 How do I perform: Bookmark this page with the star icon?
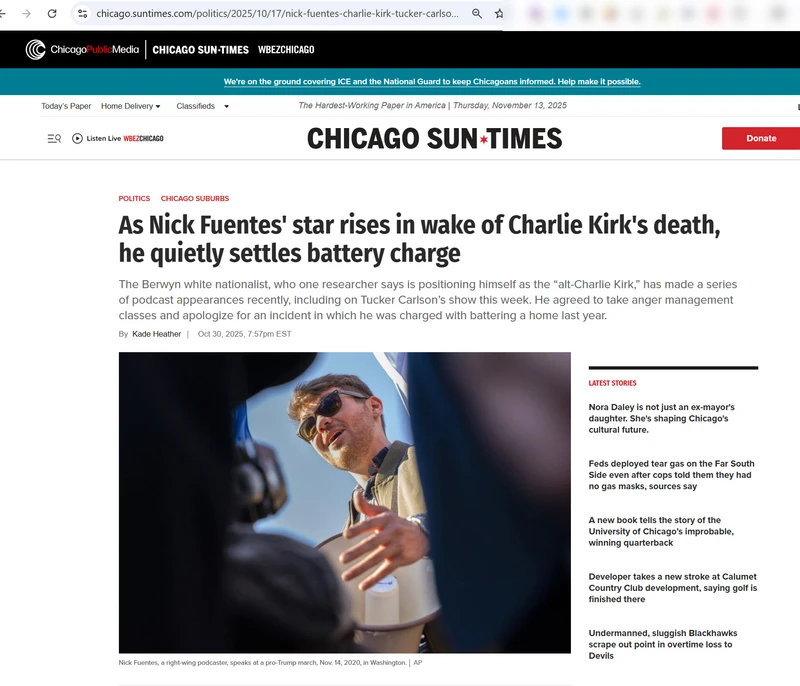499,14
